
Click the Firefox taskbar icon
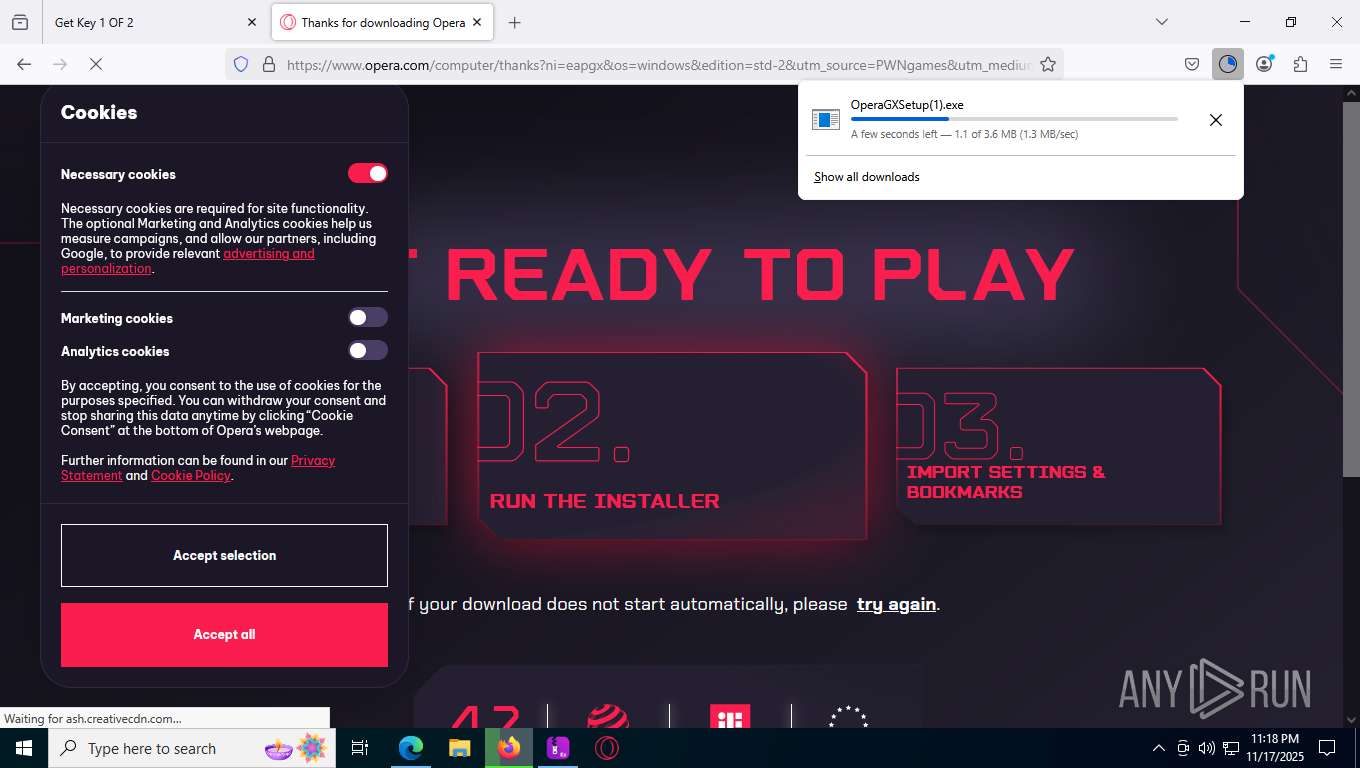[509, 748]
